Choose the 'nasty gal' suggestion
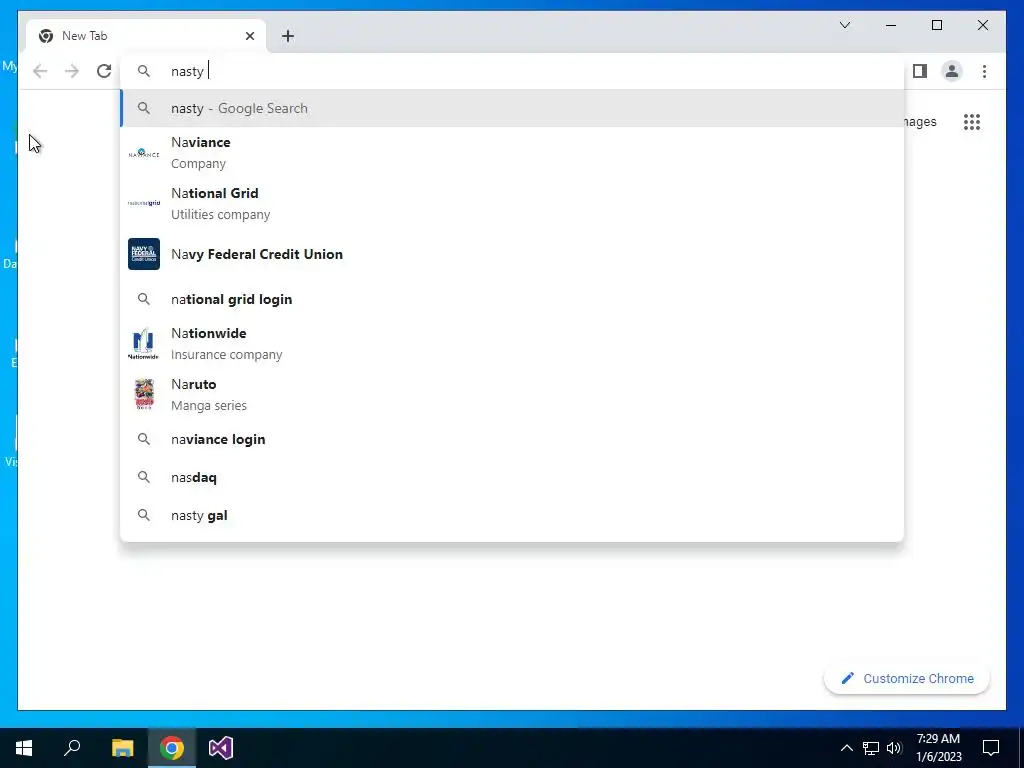The width and height of the screenshot is (1024, 768). click(513, 515)
